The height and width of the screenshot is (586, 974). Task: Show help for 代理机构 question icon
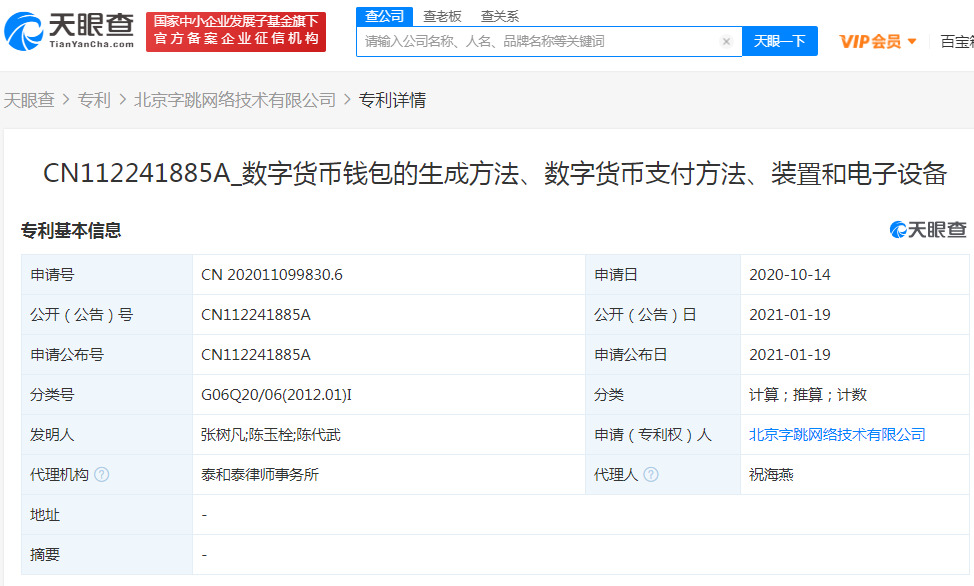101,475
